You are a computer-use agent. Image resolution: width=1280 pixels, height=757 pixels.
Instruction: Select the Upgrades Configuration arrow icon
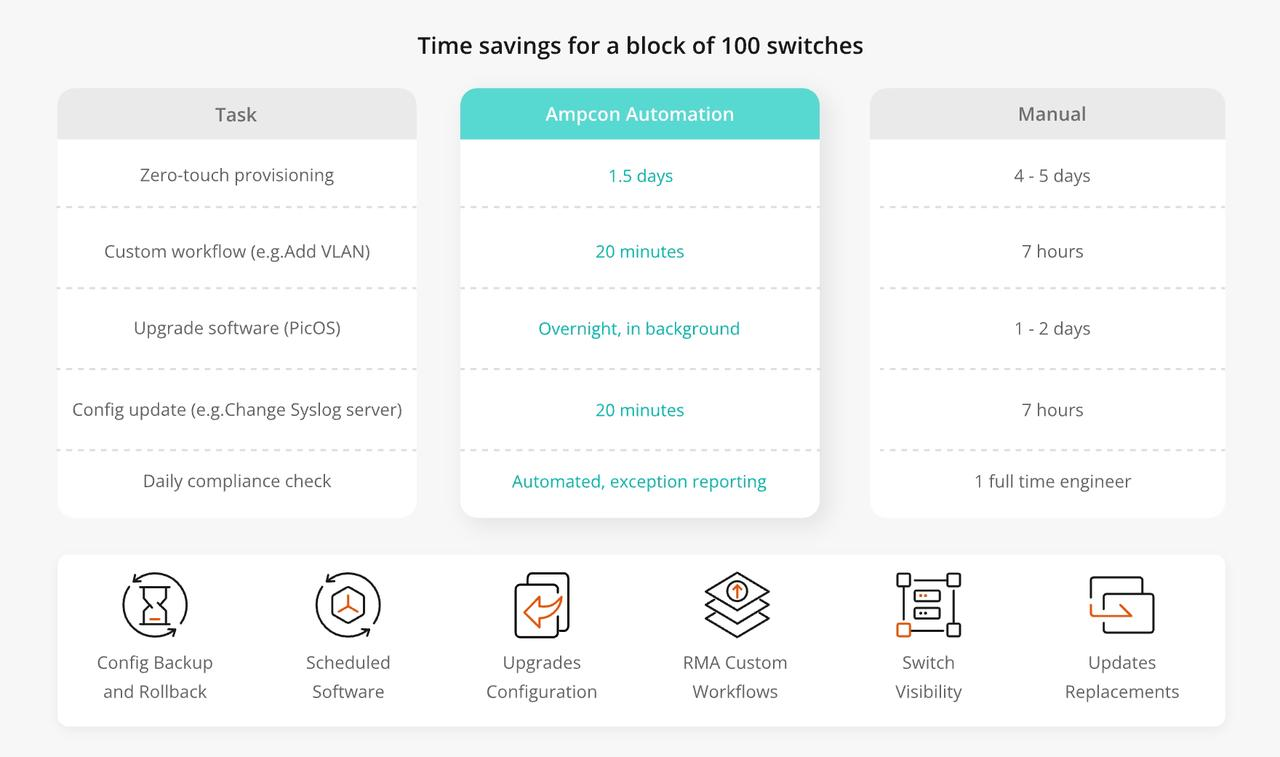pos(541,605)
